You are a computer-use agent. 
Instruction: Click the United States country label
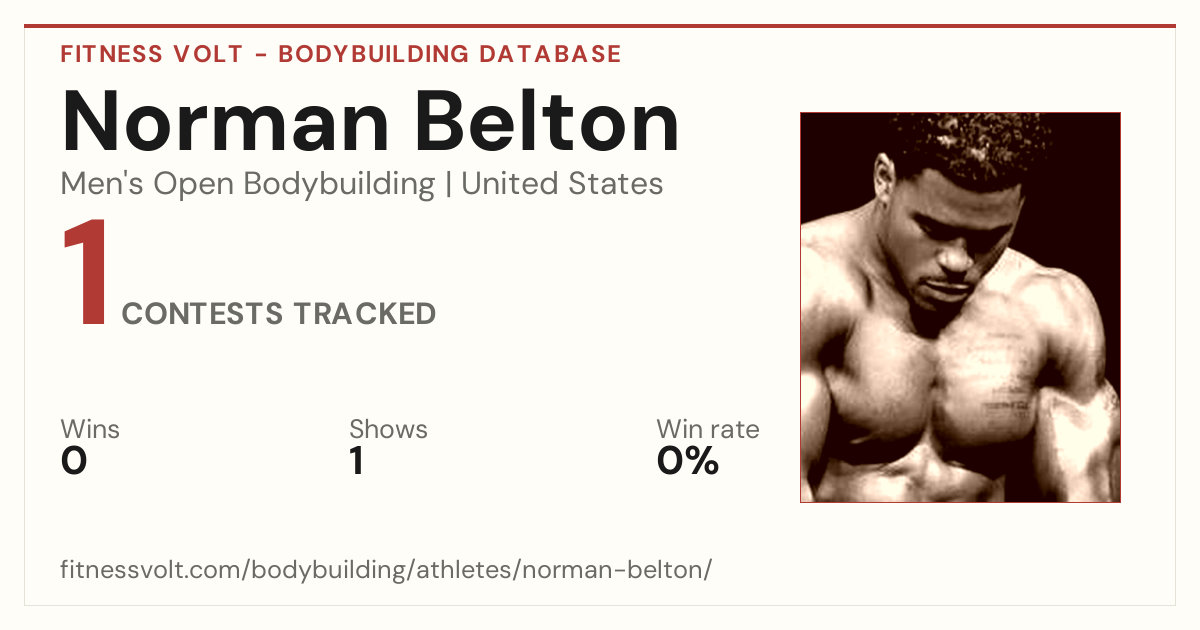pos(562,184)
